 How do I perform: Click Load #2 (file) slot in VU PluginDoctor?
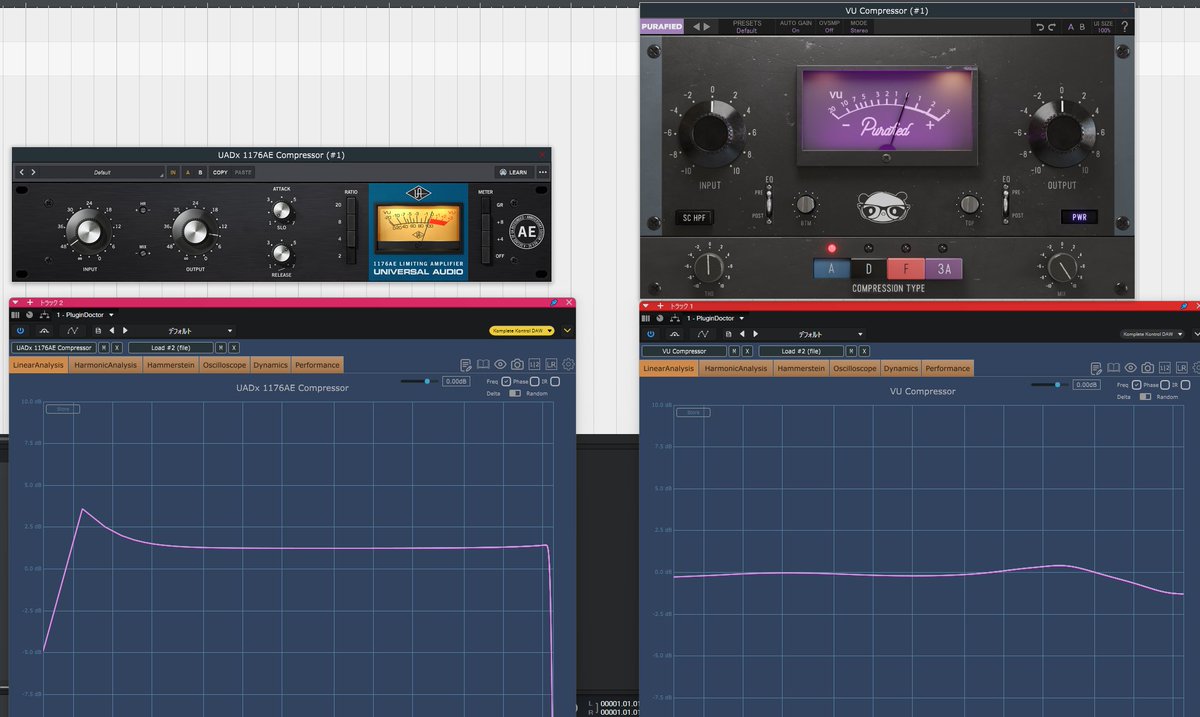(x=801, y=351)
